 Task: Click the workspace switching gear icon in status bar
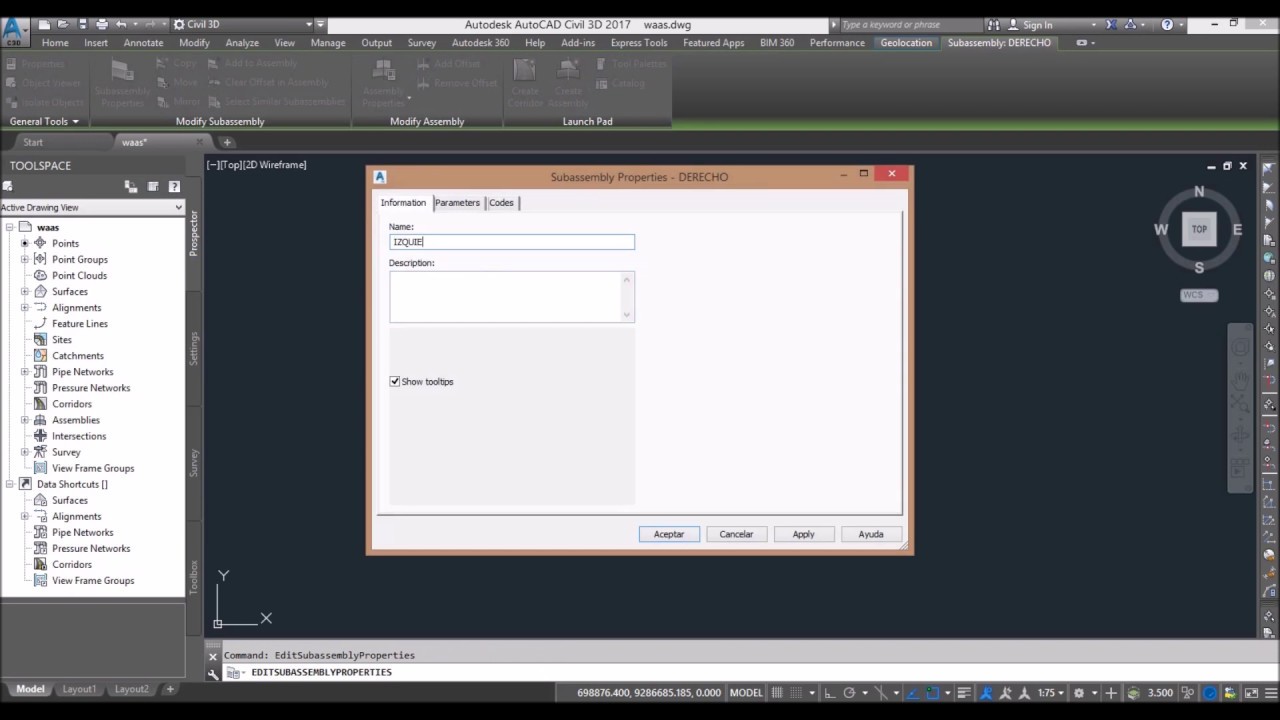(1078, 693)
